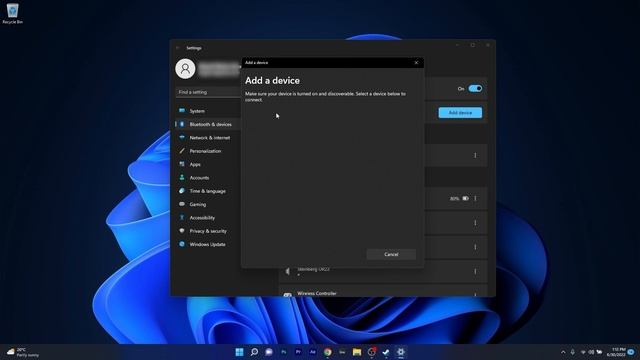The image size is (640, 360).
Task: Click the Privacy & security shield icon
Action: click(182, 231)
